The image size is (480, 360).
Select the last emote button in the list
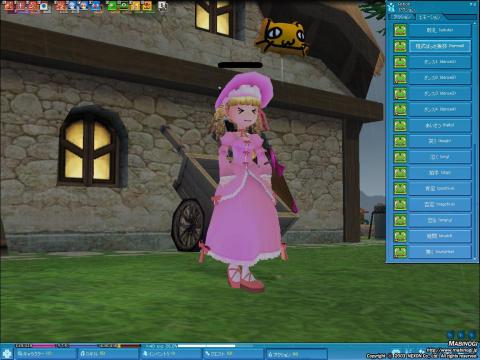tap(440, 252)
